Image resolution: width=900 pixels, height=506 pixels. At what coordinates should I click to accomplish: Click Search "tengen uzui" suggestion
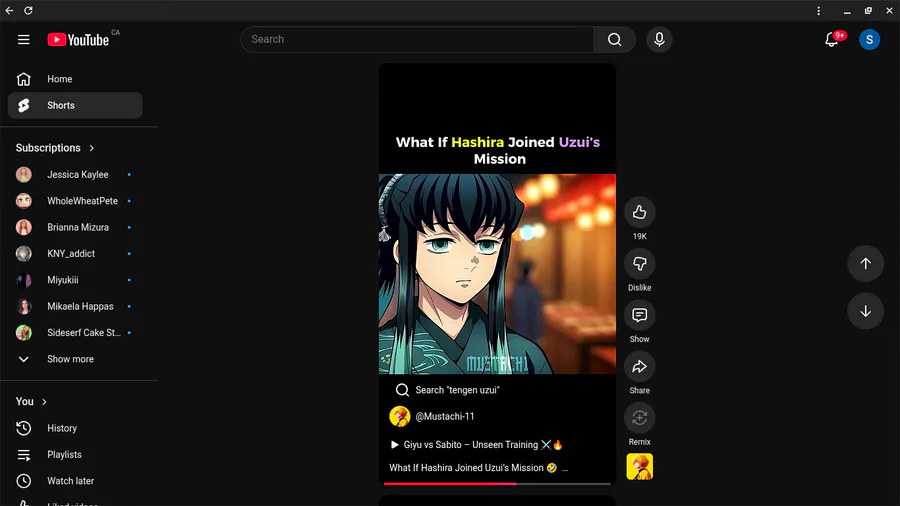[448, 390]
